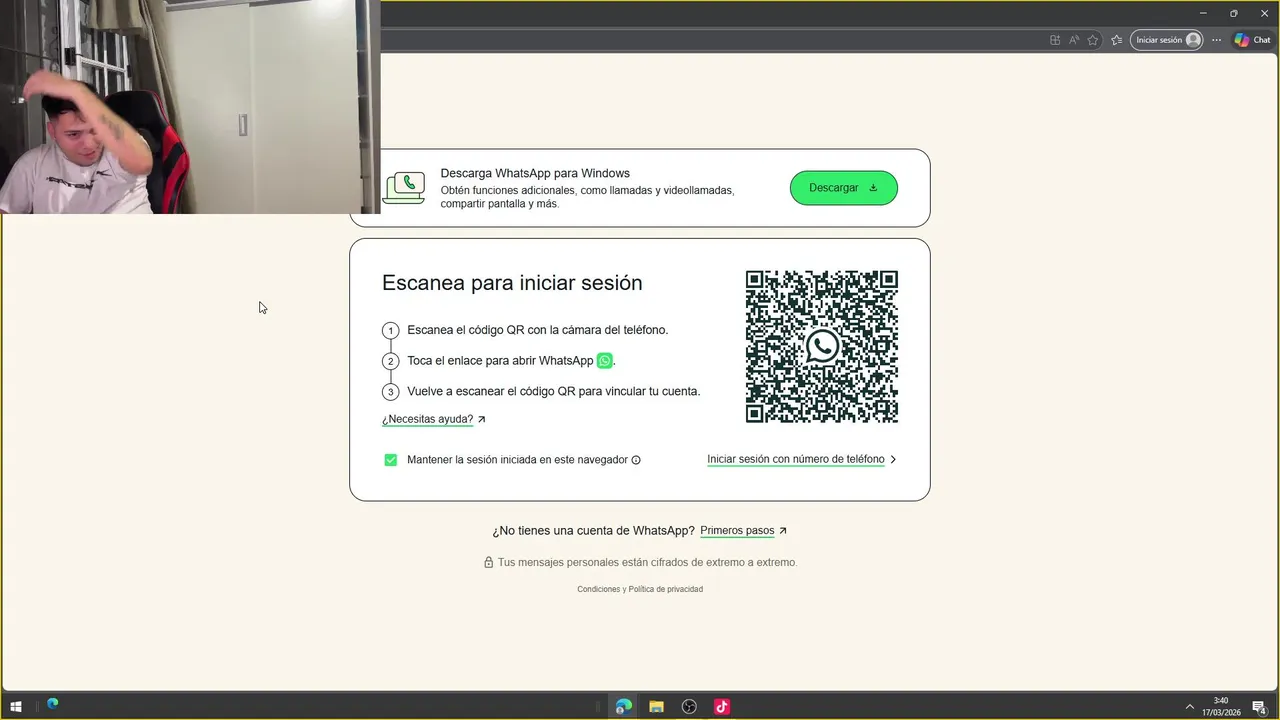Image resolution: width=1280 pixels, height=720 pixels.
Task: Click the Escanea para iniciar sesión heading
Action: tap(512, 283)
